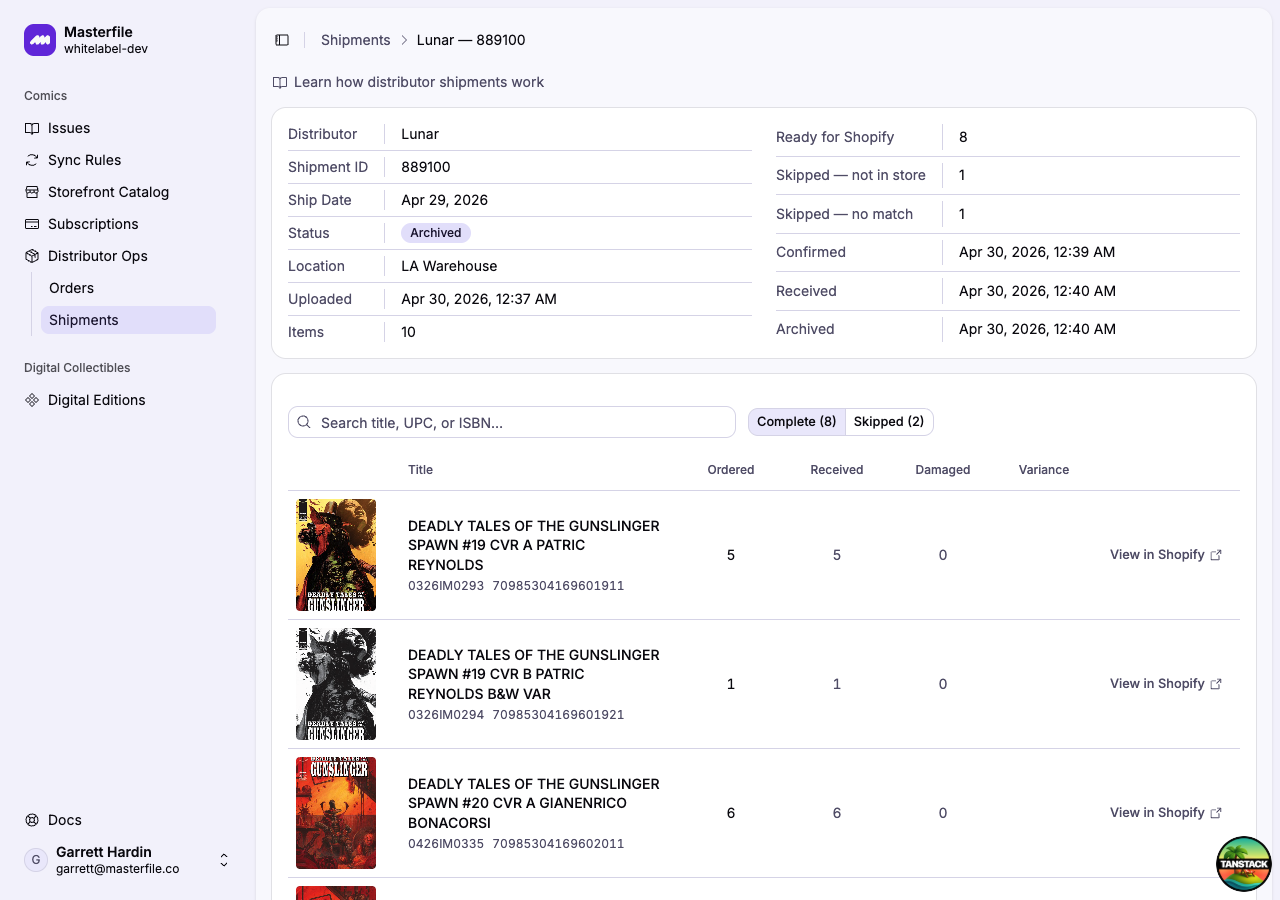Click the Masterfile logo icon
The height and width of the screenshot is (900, 1280).
point(40,40)
